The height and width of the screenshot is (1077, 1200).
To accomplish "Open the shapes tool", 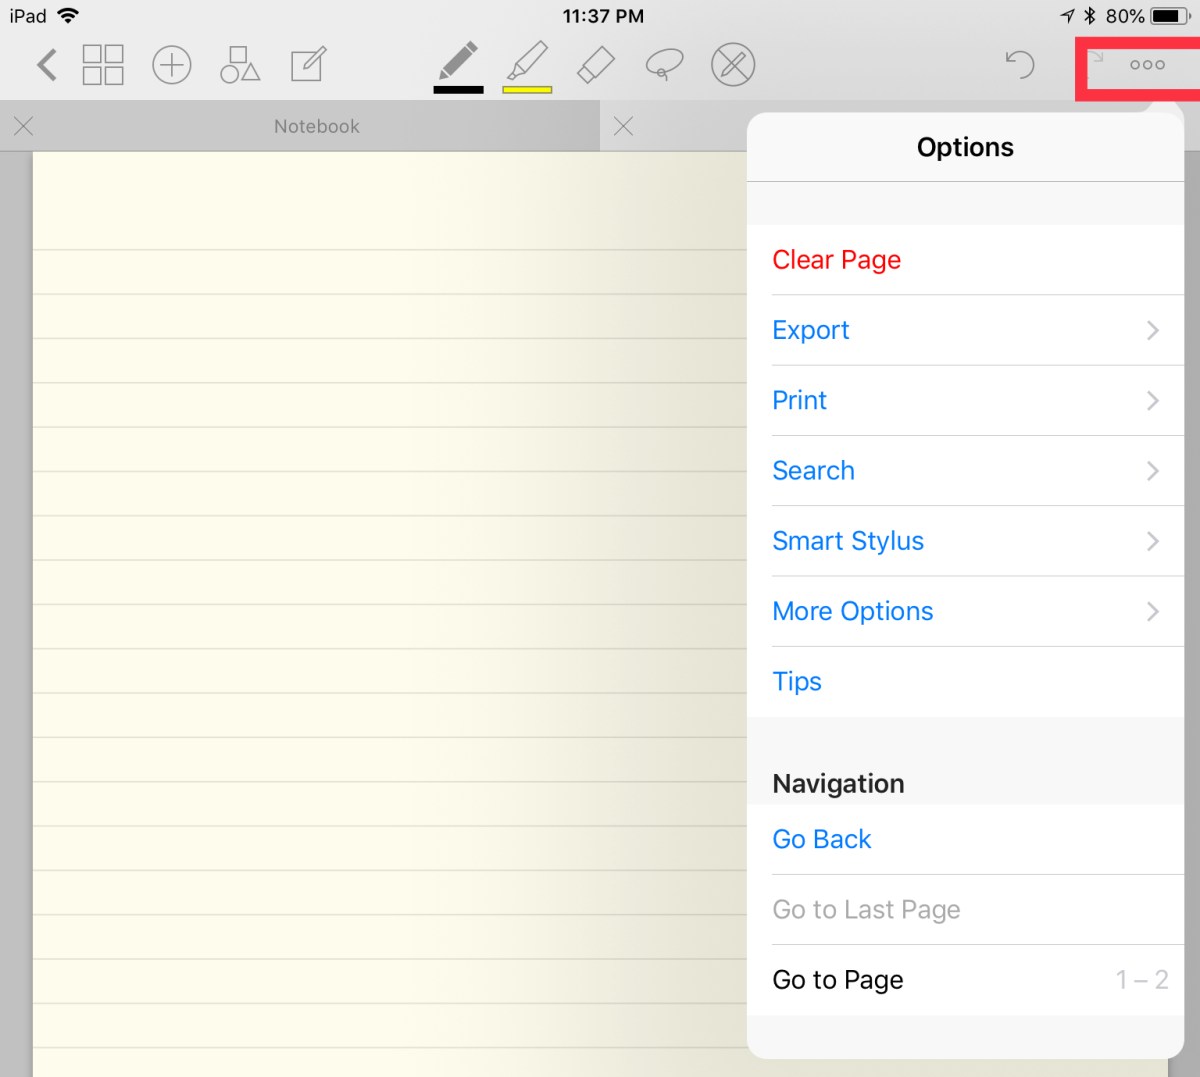I will 239,66.
